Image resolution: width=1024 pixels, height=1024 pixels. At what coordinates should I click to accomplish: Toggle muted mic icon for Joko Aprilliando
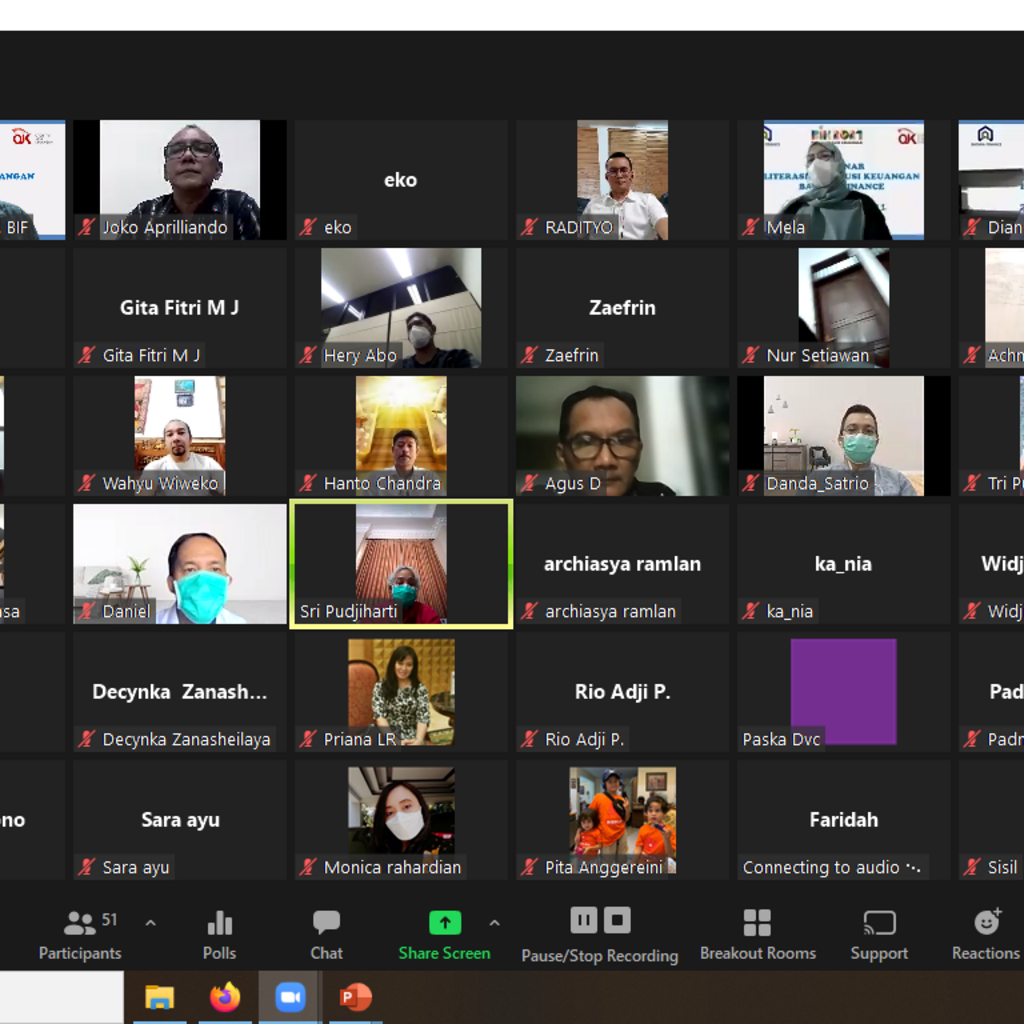[88, 228]
